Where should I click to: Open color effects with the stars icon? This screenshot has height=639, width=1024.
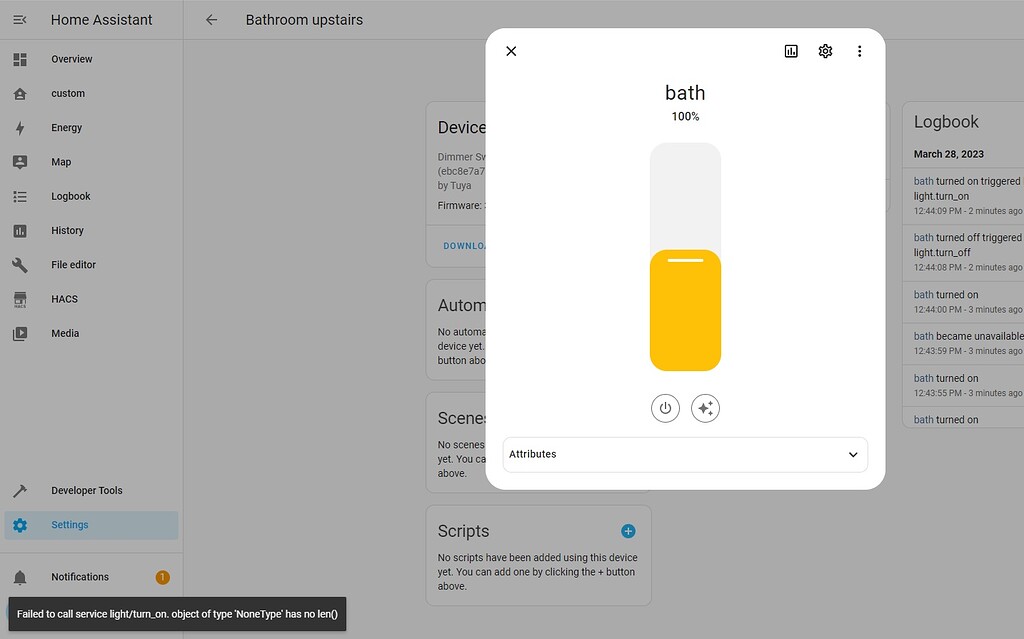click(705, 408)
